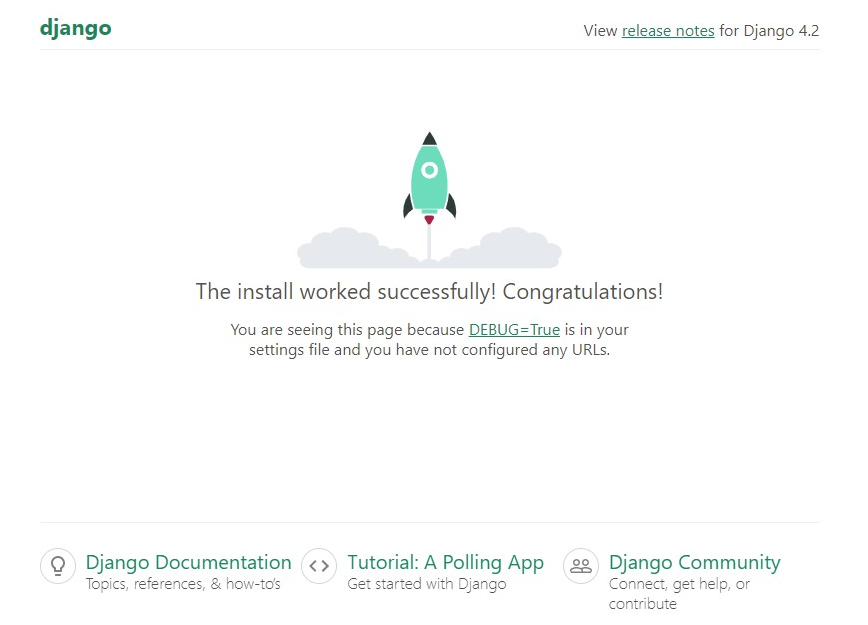Click 'Get started with Django' text
The image size is (868, 625).
click(427, 584)
